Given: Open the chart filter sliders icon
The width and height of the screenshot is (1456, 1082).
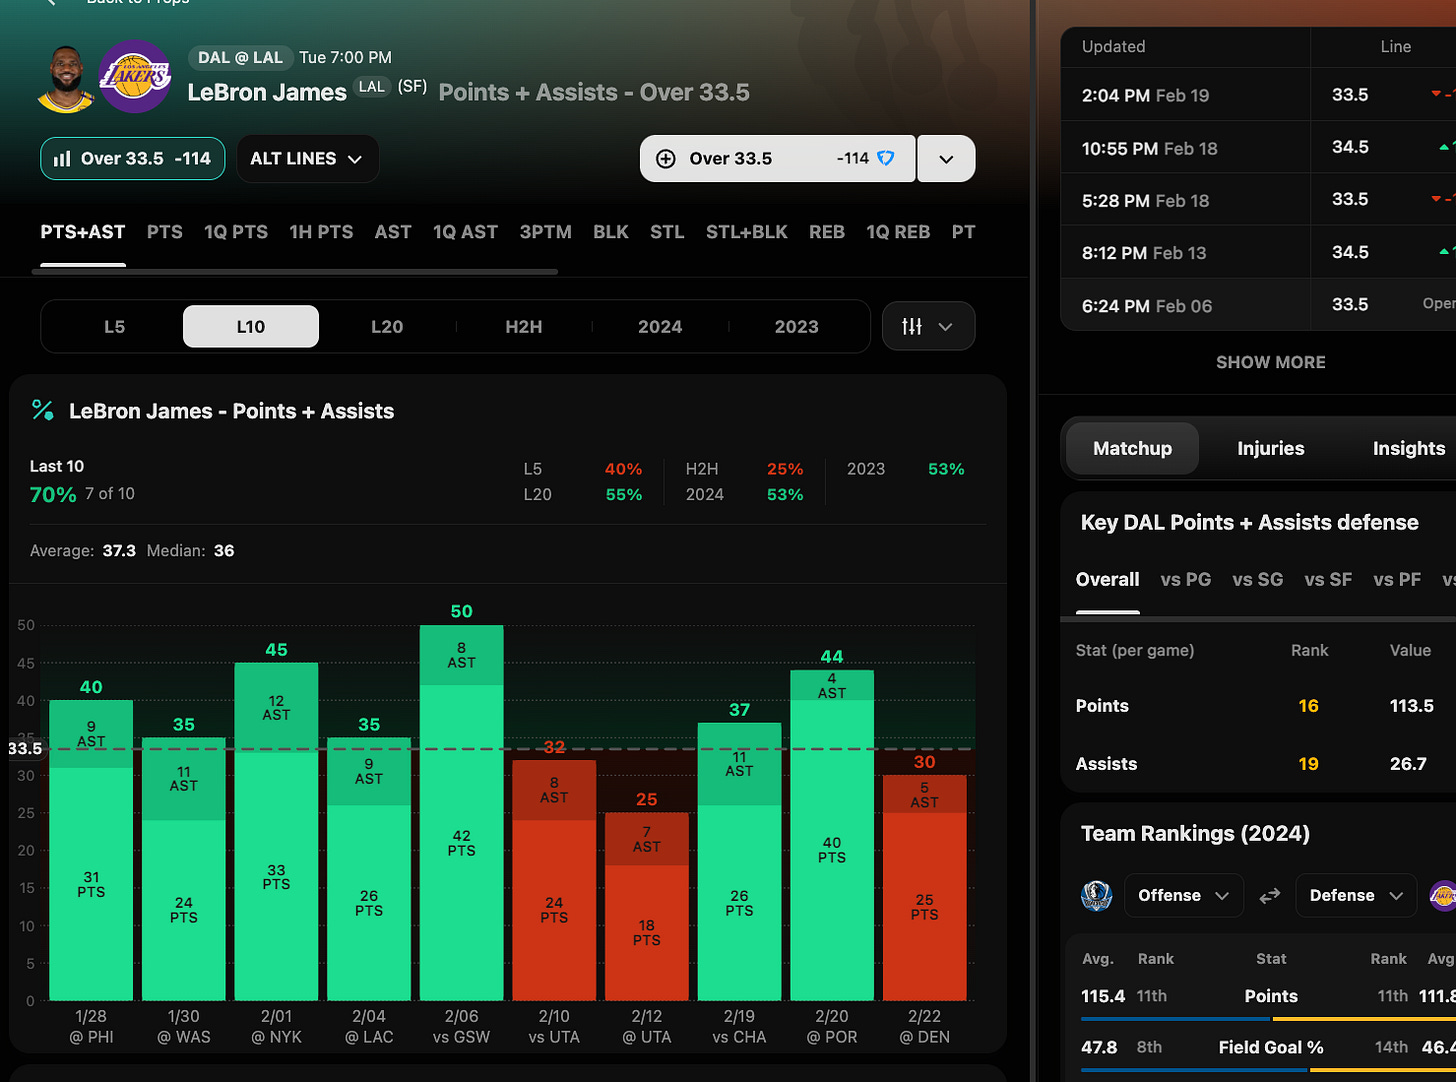Looking at the screenshot, I should (912, 326).
